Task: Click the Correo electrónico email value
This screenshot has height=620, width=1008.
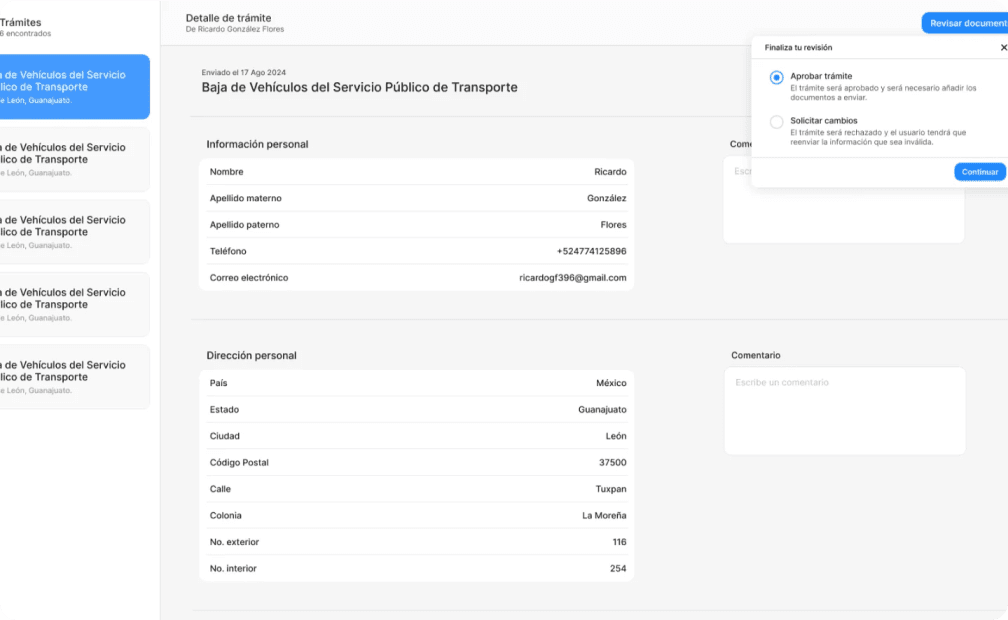Action: [572, 278]
